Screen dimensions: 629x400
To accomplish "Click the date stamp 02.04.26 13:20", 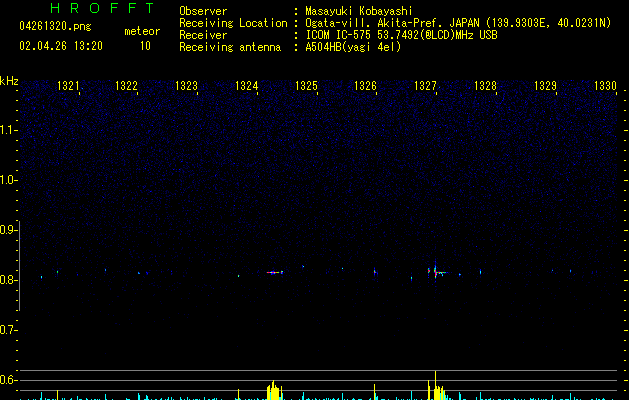I will point(61,46).
